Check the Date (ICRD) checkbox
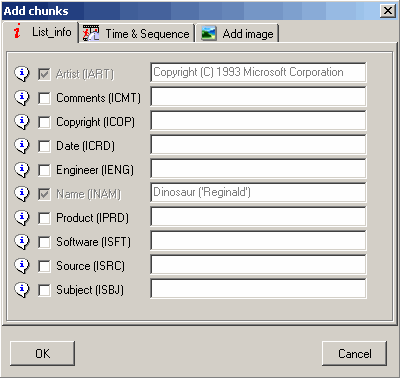This screenshot has width=400, height=378. pos(44,146)
